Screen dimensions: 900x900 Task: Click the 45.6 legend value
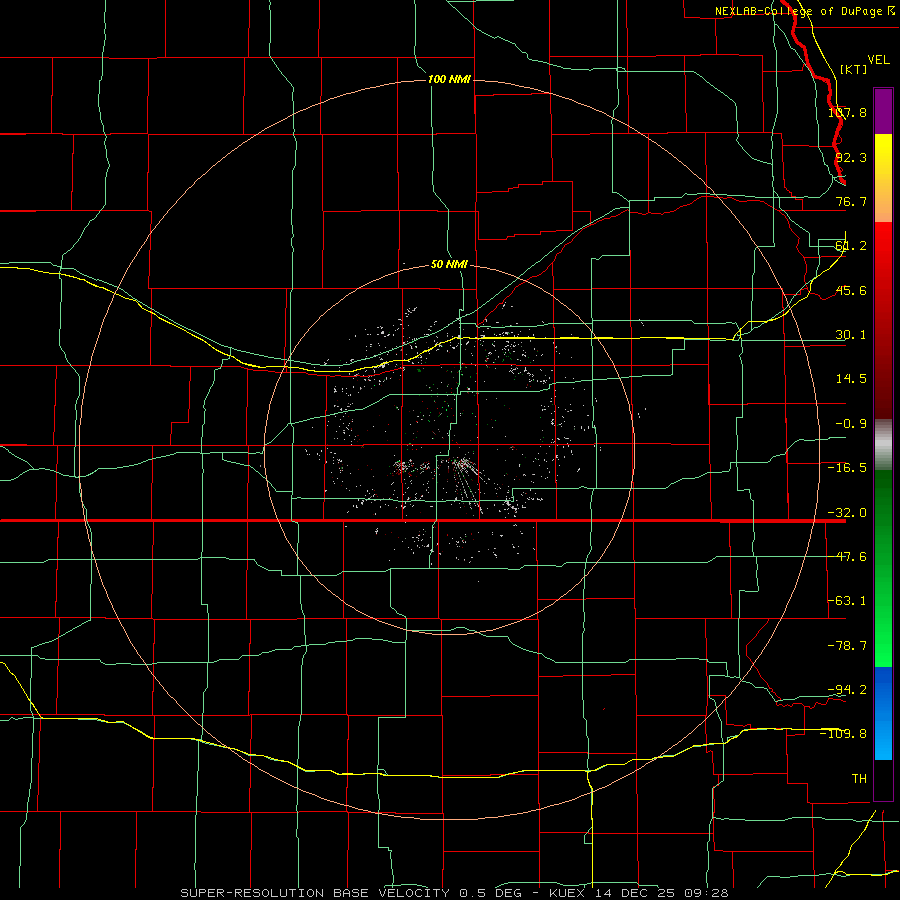pos(851,290)
